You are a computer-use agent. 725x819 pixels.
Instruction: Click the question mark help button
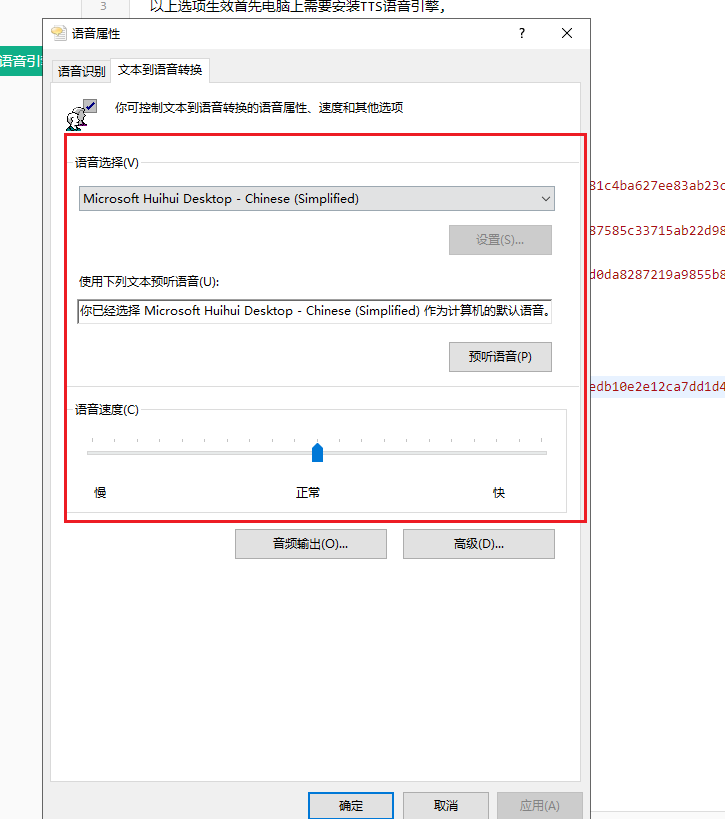(x=521, y=33)
